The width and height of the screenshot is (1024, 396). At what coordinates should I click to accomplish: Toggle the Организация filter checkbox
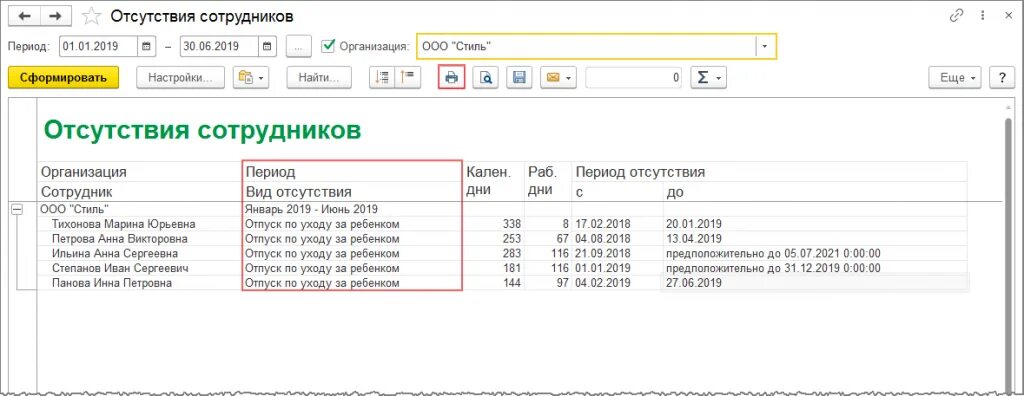coord(328,46)
